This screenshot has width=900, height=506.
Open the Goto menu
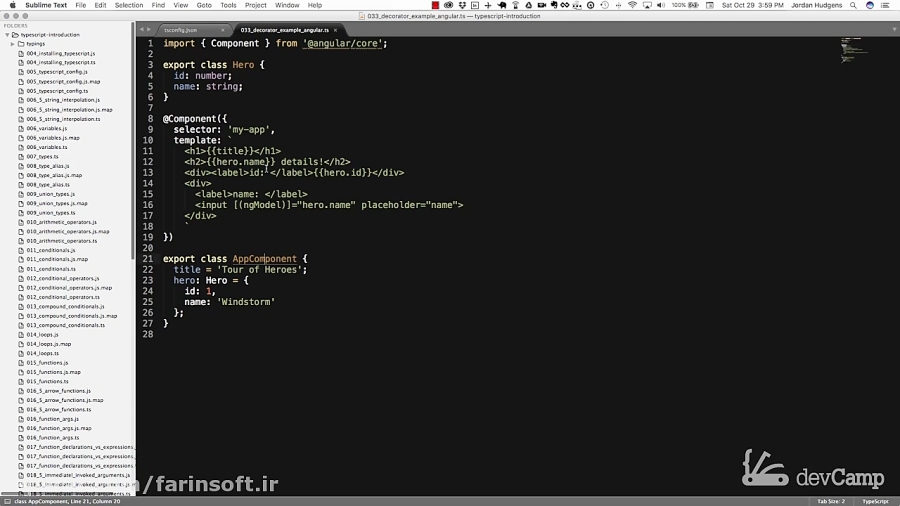tap(204, 5)
